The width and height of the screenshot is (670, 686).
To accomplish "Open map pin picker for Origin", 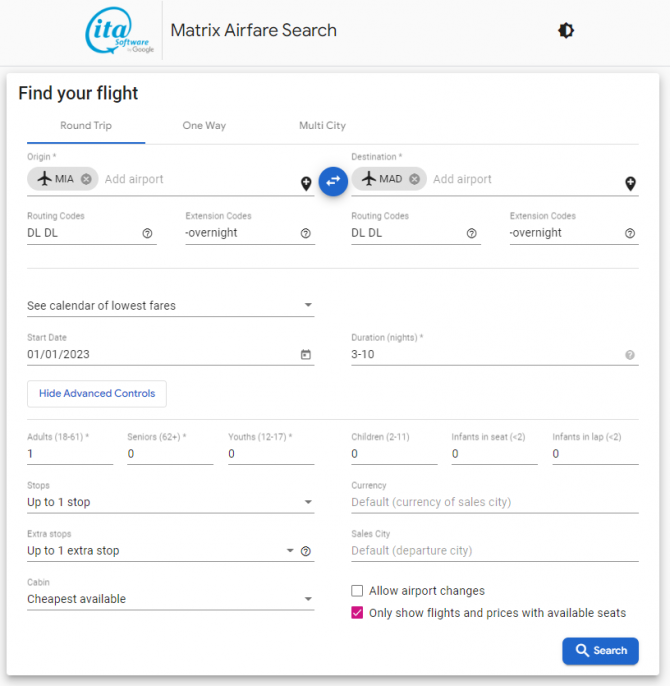I will point(306,184).
